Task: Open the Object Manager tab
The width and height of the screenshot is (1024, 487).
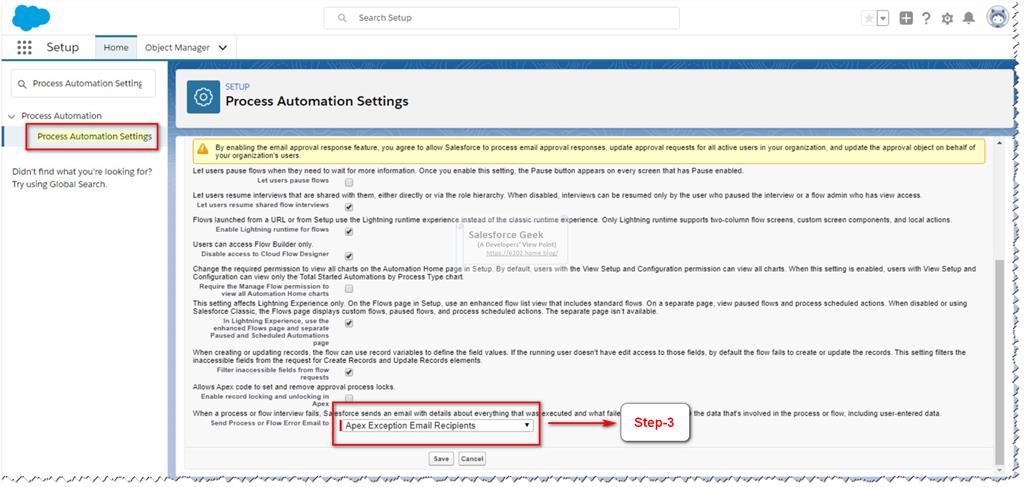Action: [x=177, y=48]
